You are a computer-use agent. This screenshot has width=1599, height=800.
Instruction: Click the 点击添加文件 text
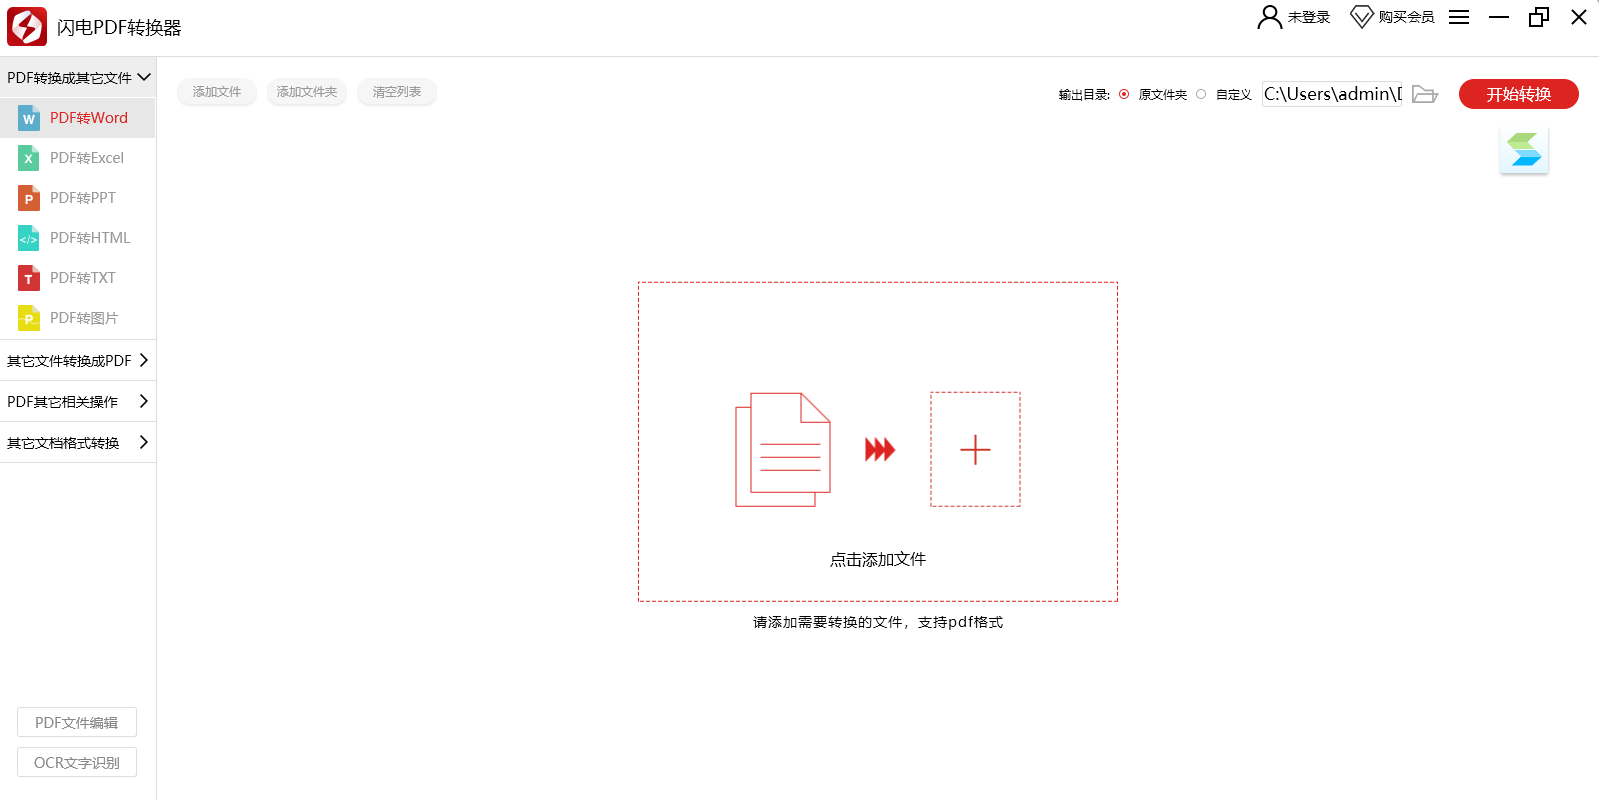(x=878, y=560)
